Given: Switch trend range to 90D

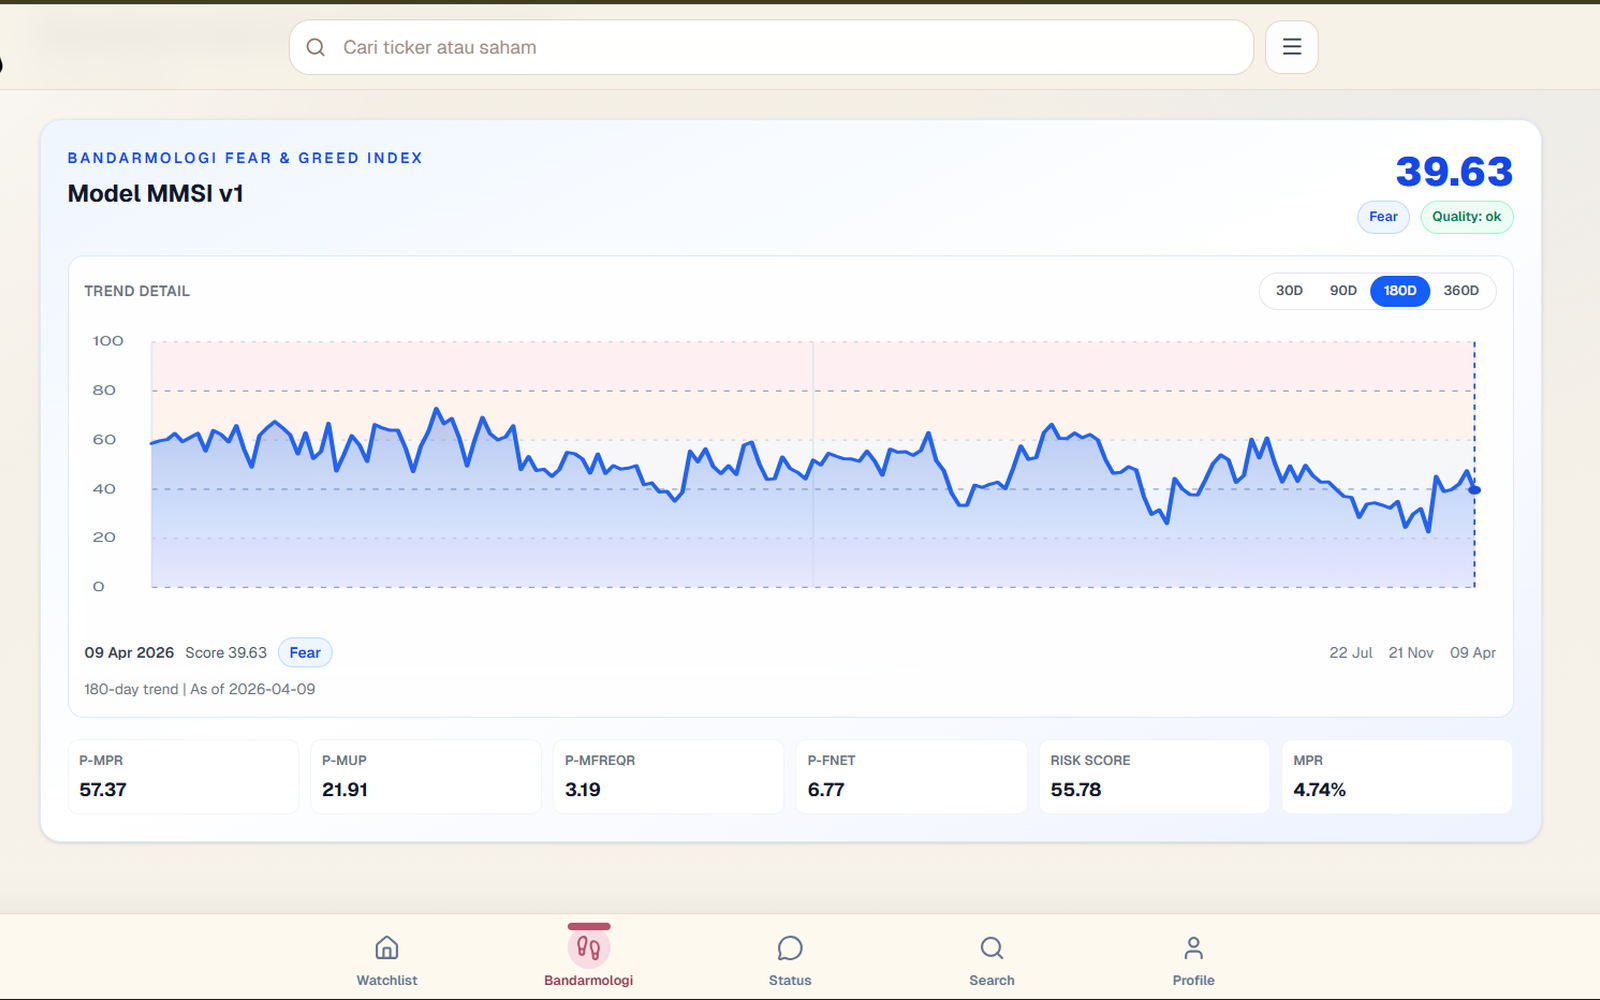Looking at the screenshot, I should click(1343, 291).
